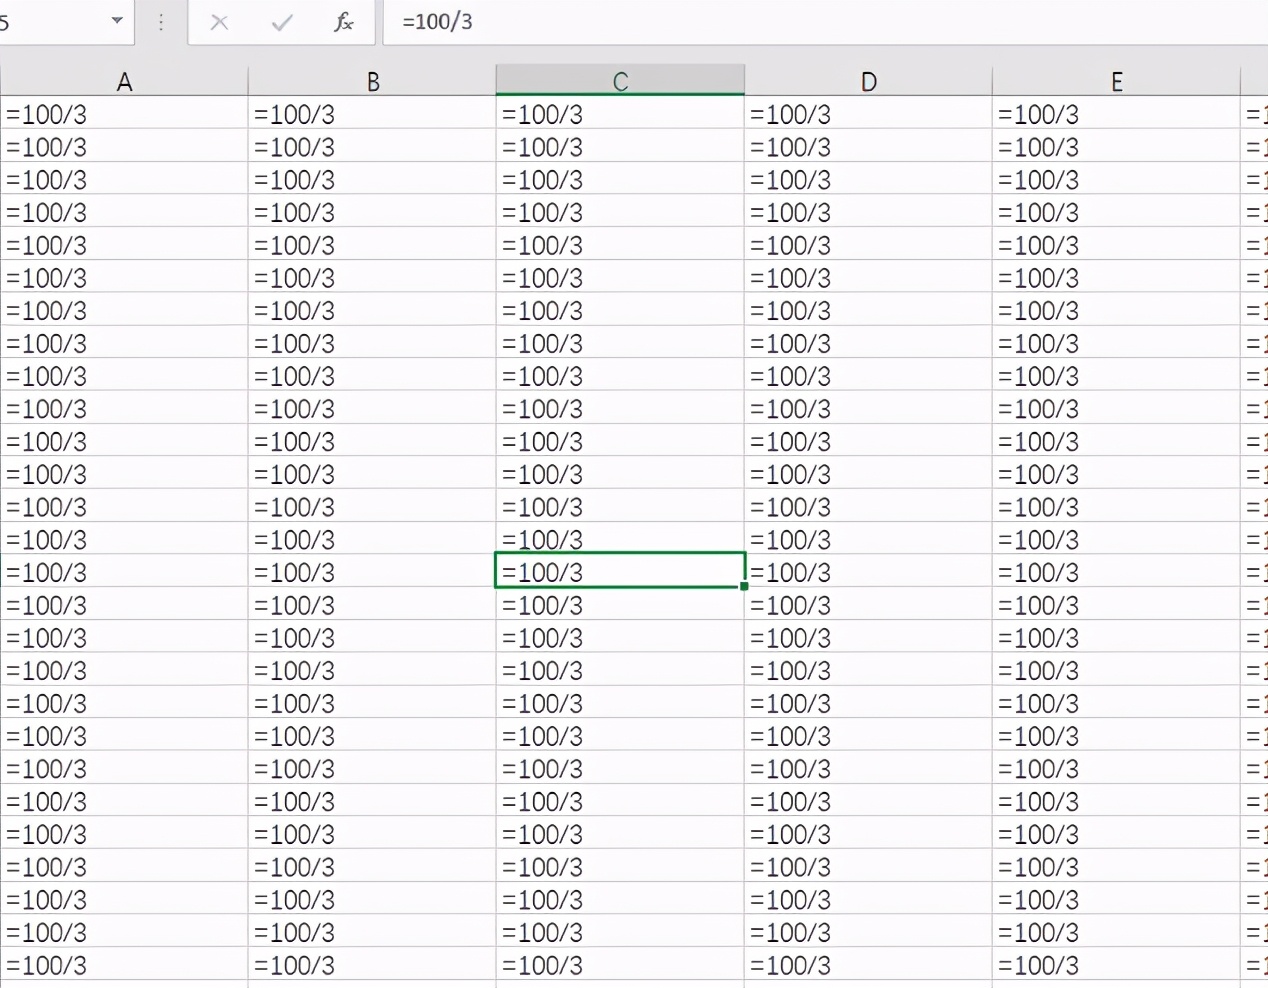Click the cell in column D beside the selection

pyautogui.click(x=868, y=571)
